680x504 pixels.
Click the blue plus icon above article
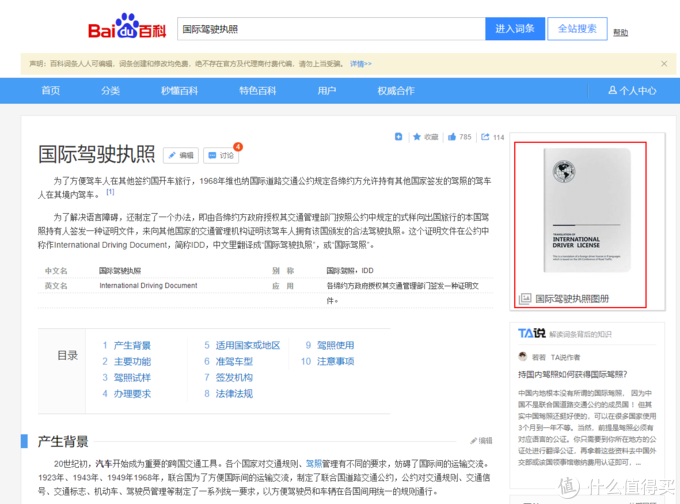[398, 136]
